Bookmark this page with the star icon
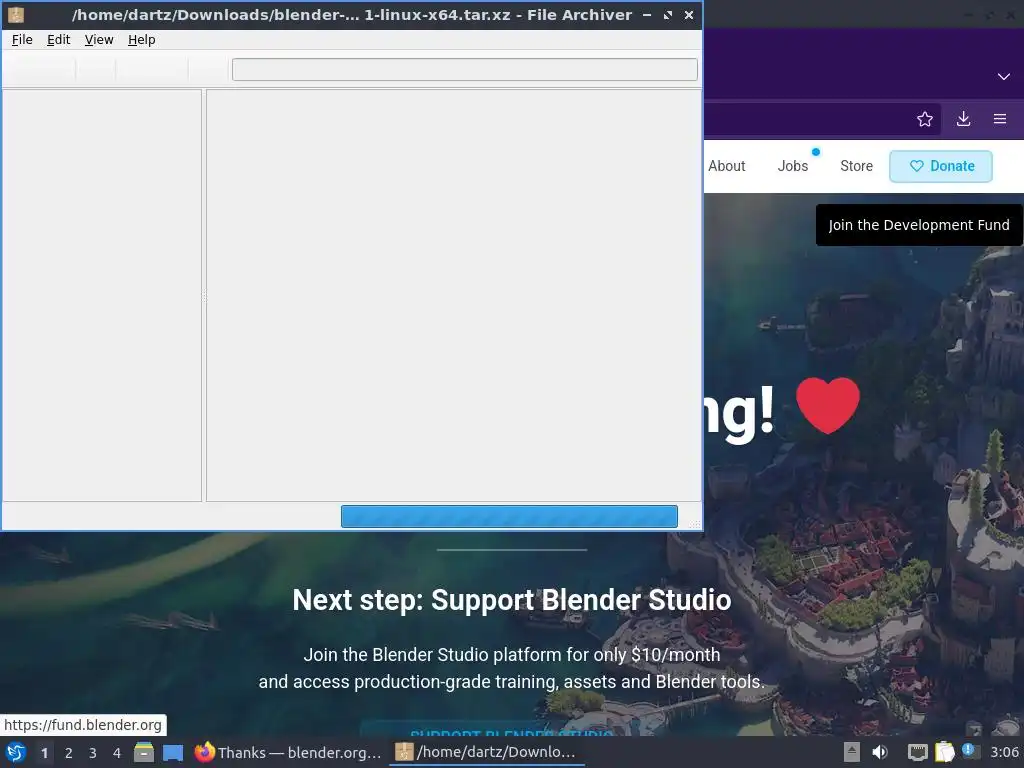The image size is (1024, 768). (924, 119)
